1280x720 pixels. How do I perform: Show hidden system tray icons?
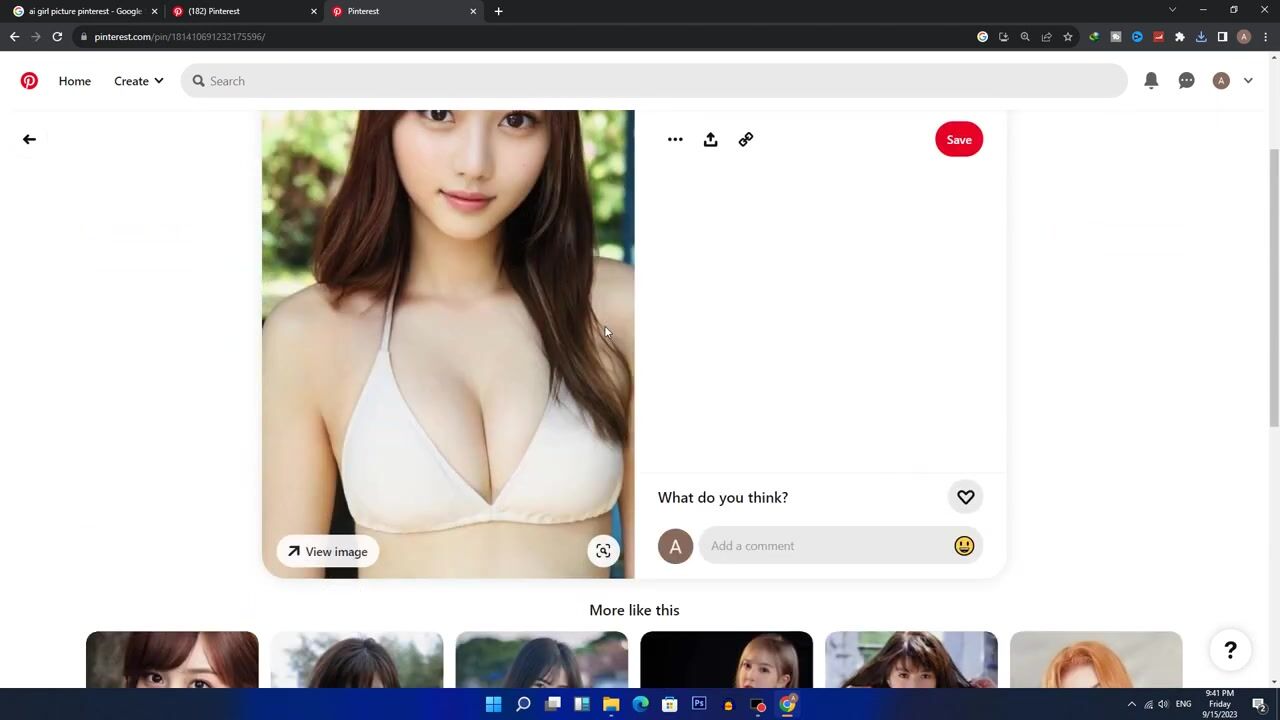[1131, 704]
